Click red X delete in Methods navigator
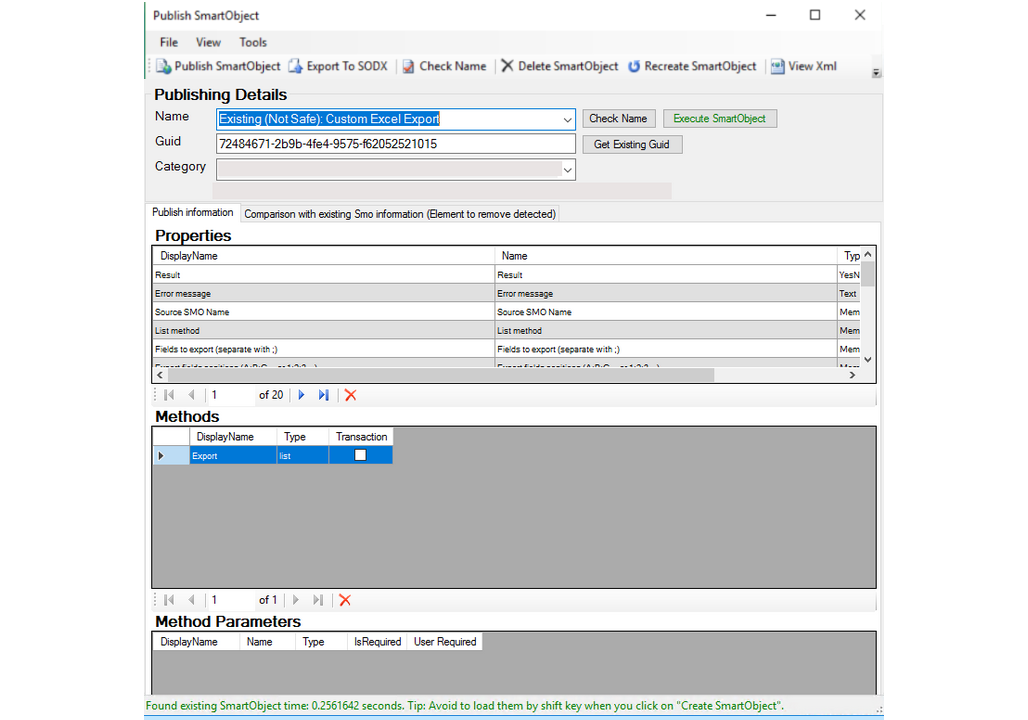The image size is (1028, 720). (x=345, y=600)
